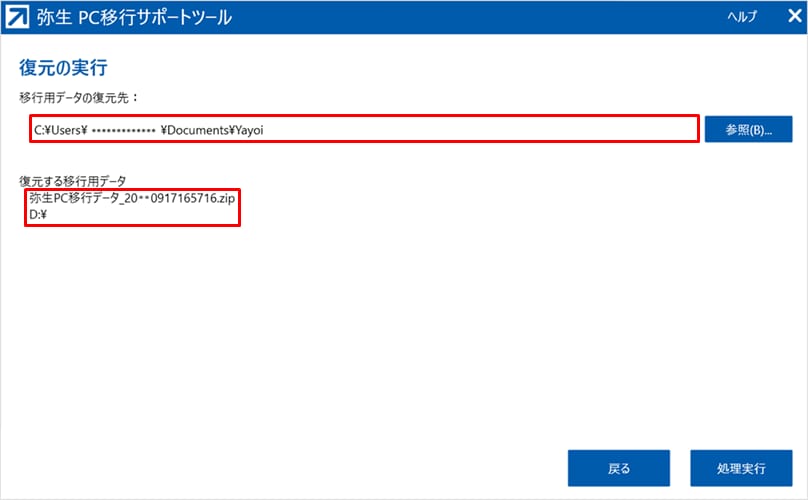The width and height of the screenshot is (808, 500).
Task: Close the PC migration support tool window
Action: coord(785,17)
